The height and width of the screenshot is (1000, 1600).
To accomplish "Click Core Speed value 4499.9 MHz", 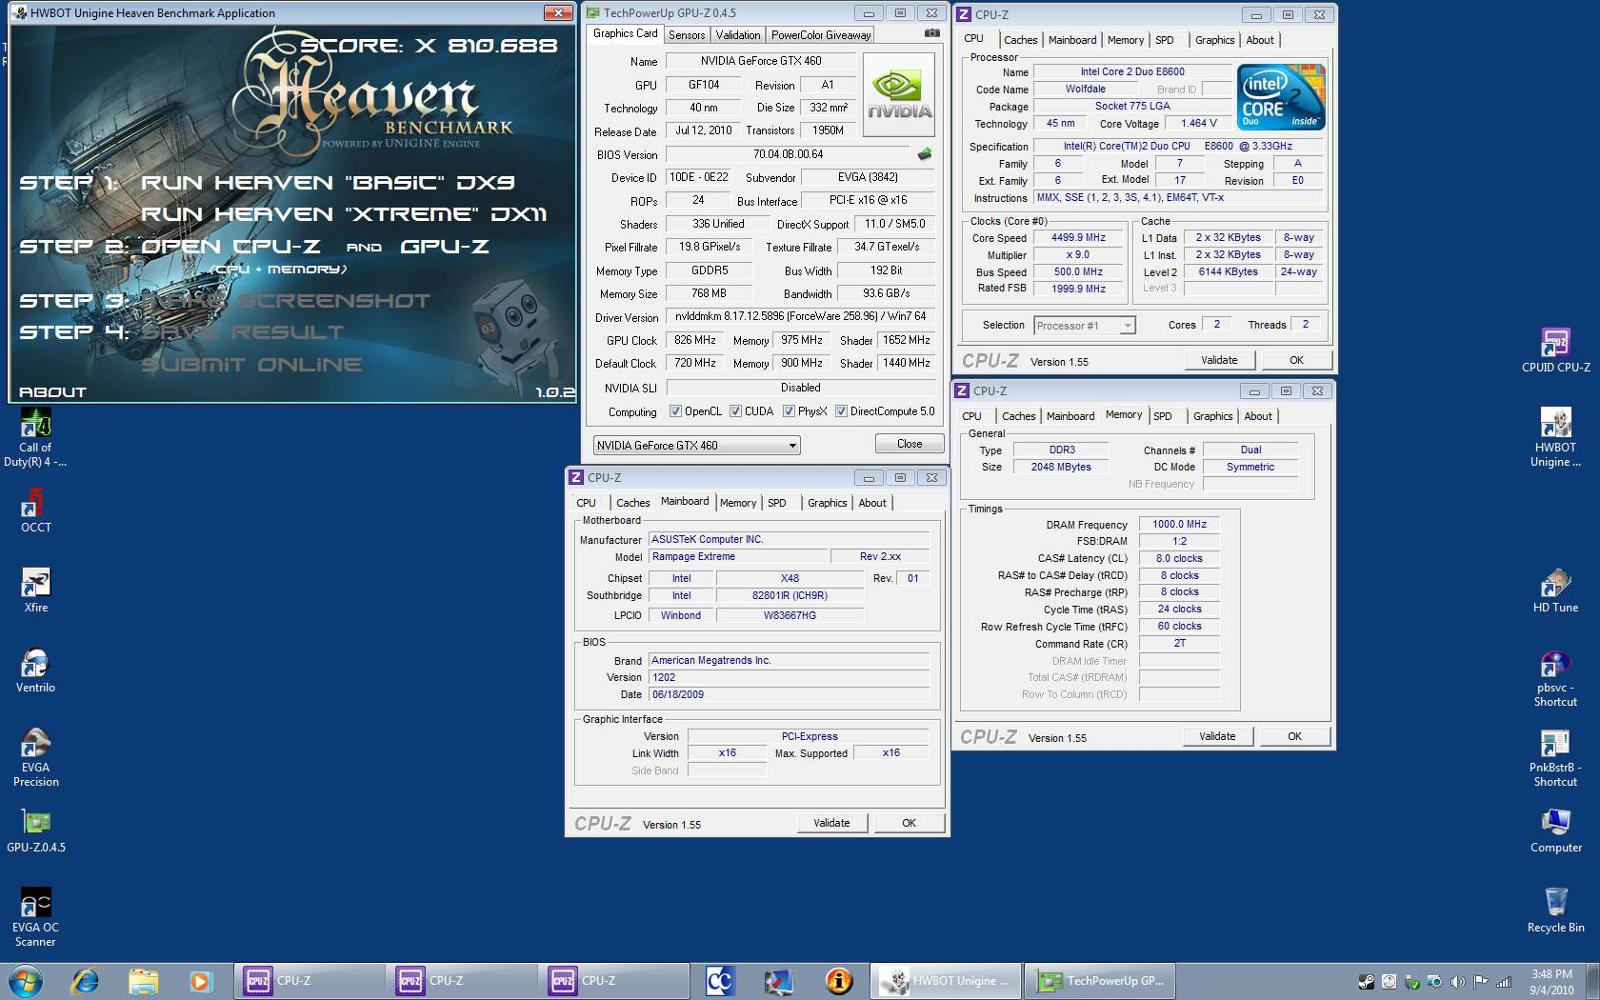I will (x=1078, y=238).
